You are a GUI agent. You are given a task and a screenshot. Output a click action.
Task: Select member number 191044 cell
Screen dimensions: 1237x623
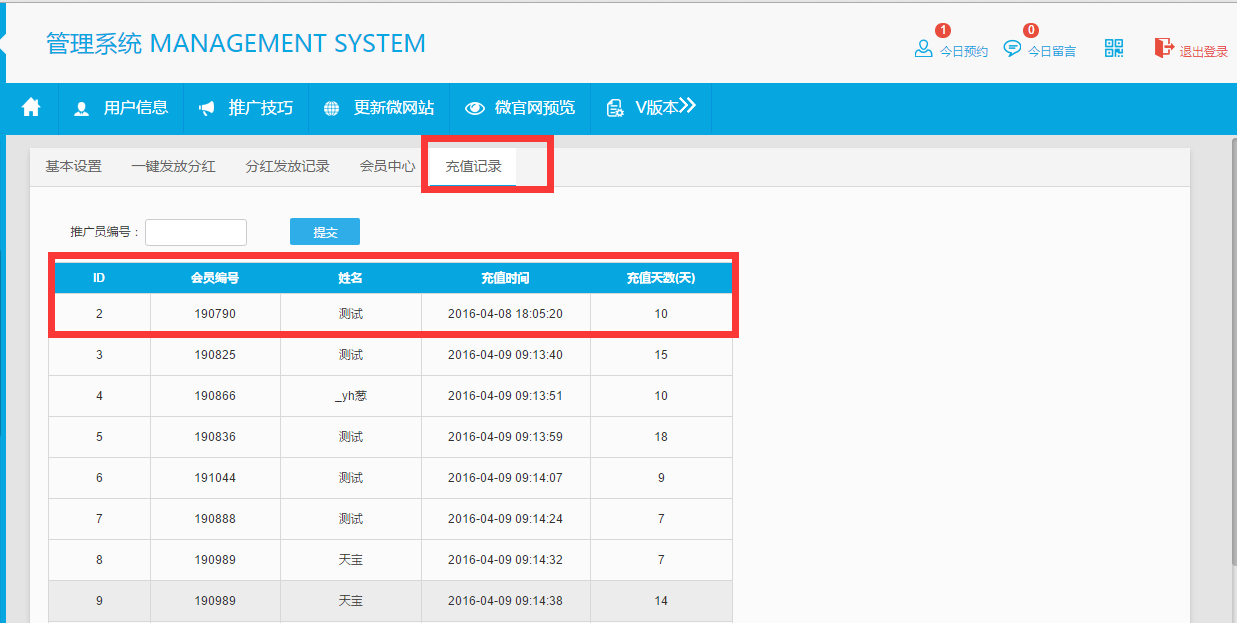pyautogui.click(x=215, y=478)
